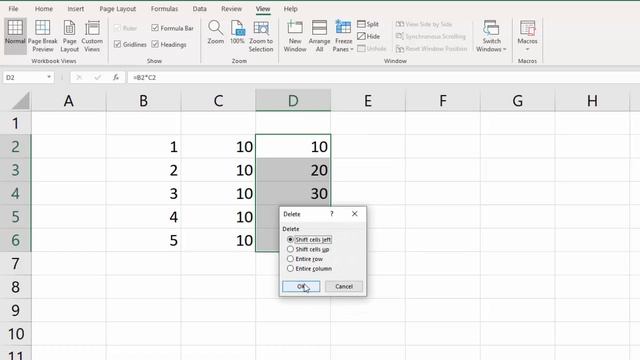Switch to the Review tab
Viewport: 640px width, 360px height.
[231, 9]
